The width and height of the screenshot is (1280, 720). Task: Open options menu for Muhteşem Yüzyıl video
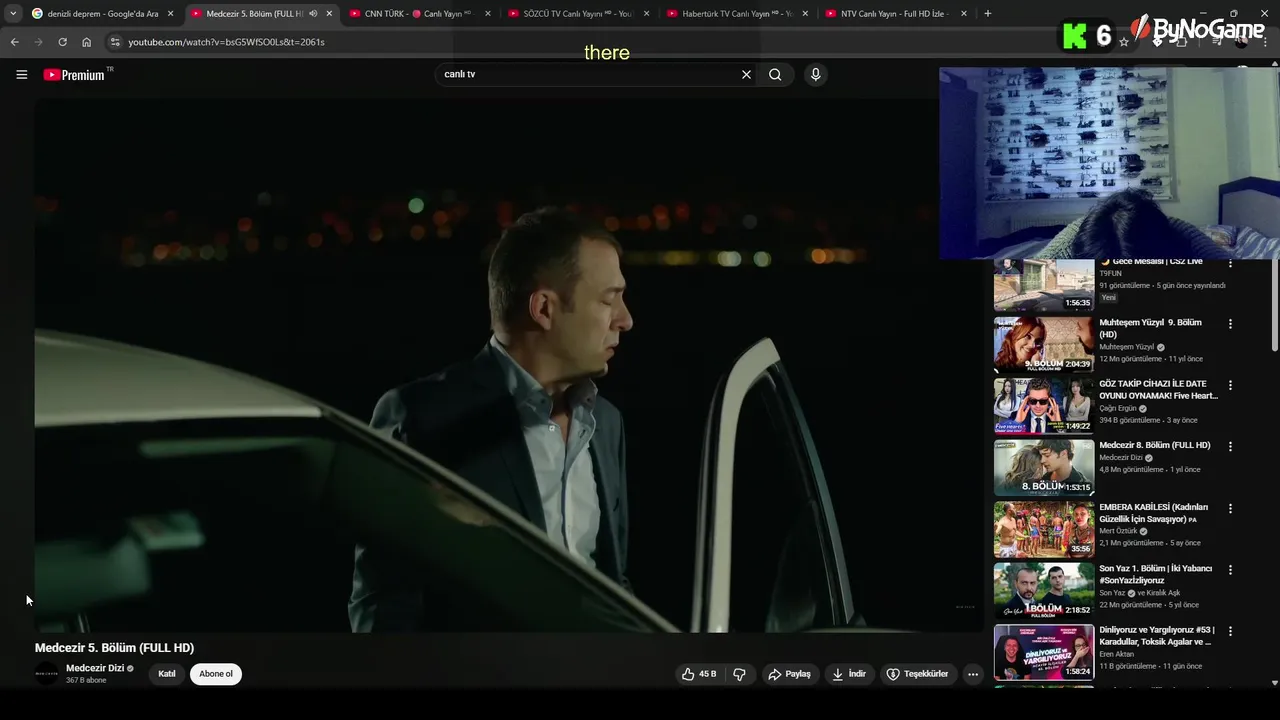click(1231, 324)
